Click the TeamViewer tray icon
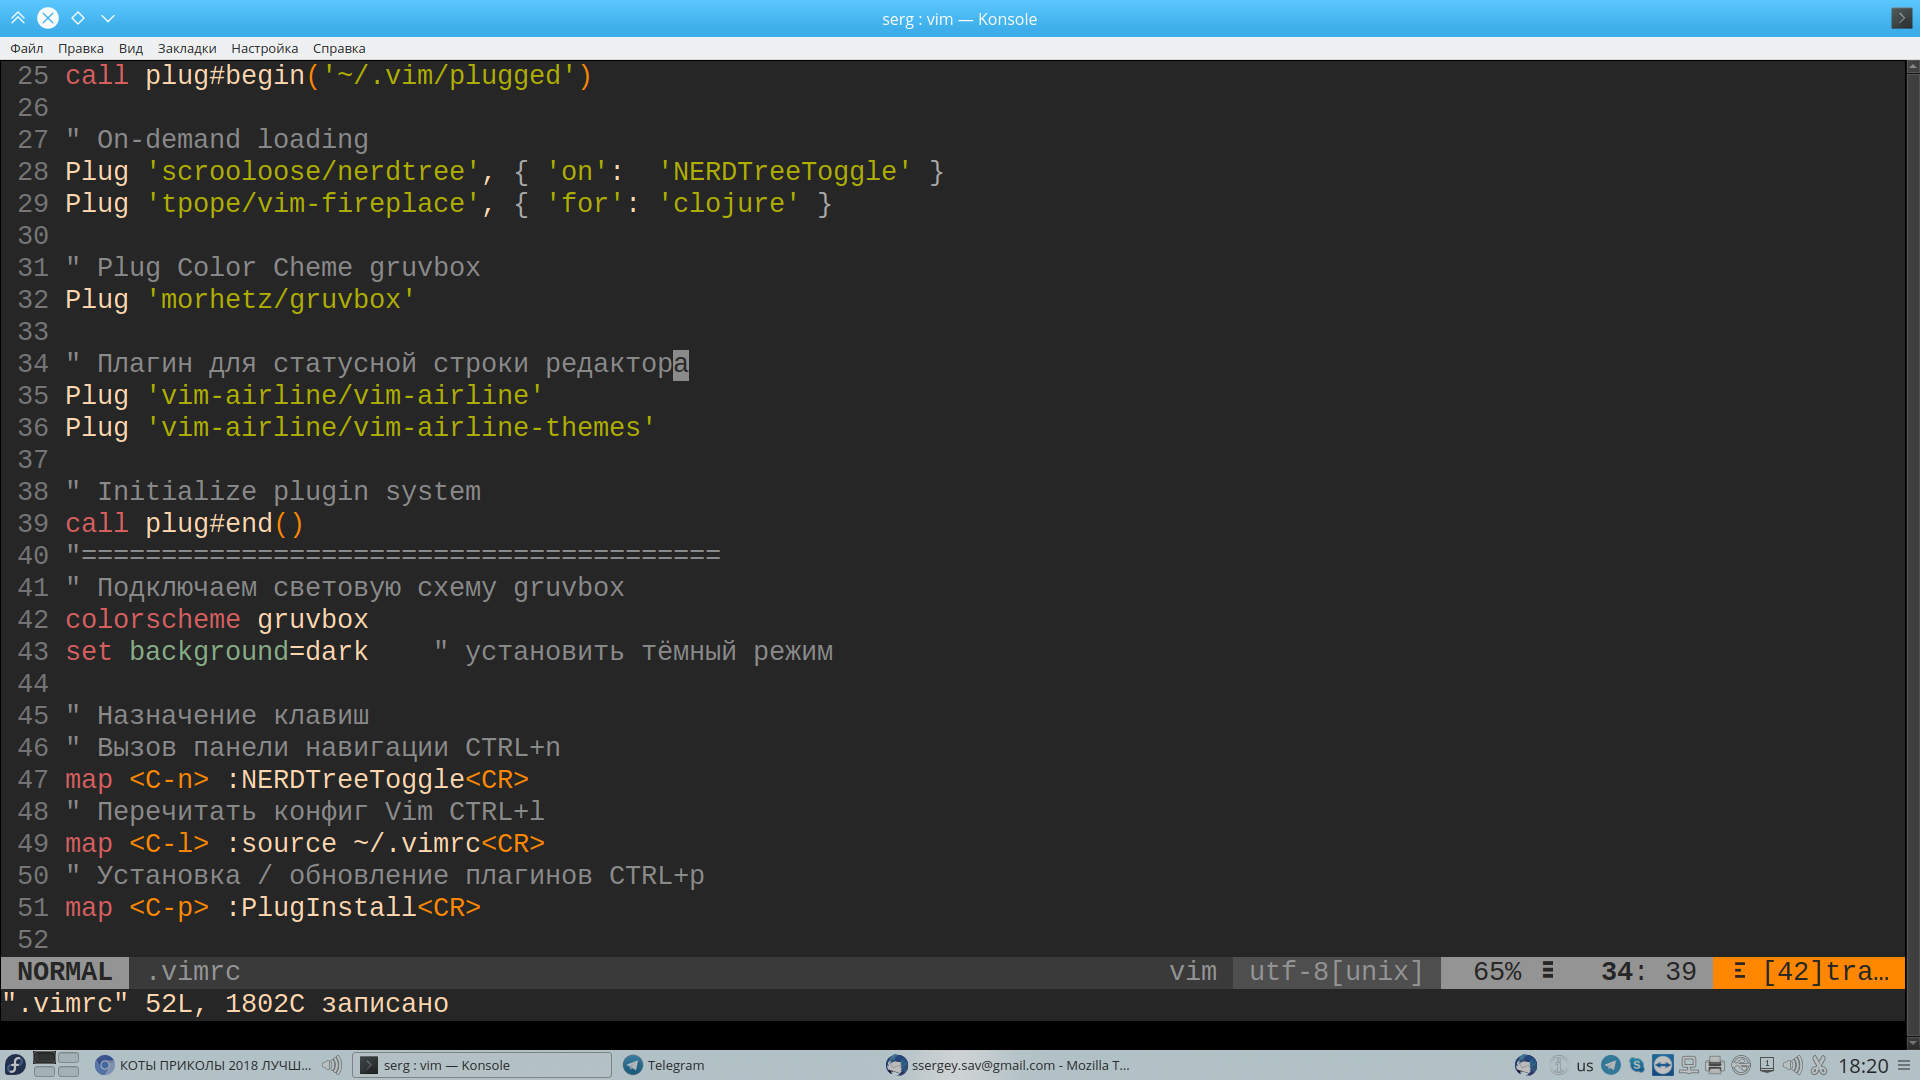This screenshot has width=1920, height=1080. tap(1662, 1065)
